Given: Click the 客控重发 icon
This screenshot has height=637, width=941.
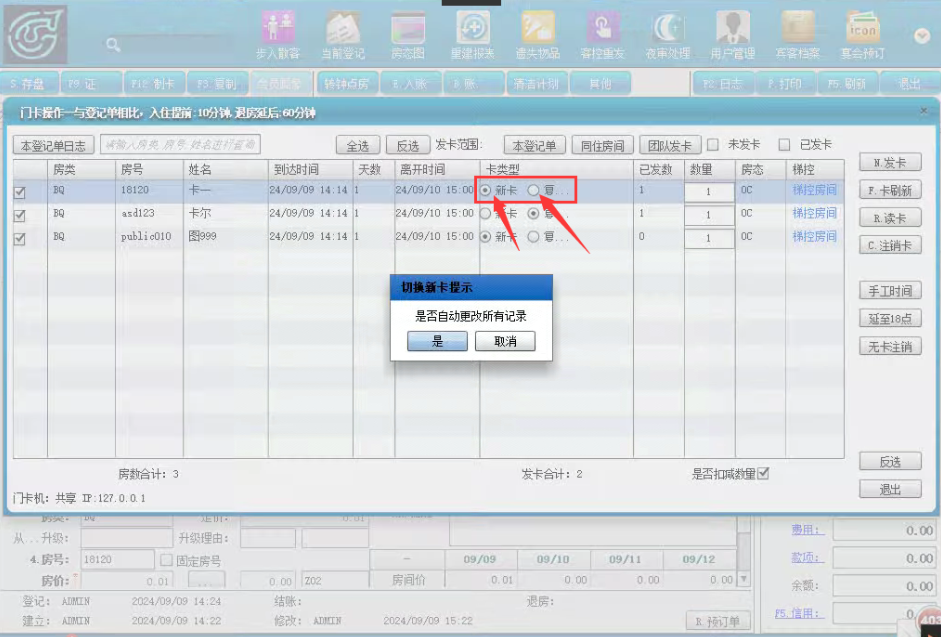Looking at the screenshot, I should coord(603,35).
